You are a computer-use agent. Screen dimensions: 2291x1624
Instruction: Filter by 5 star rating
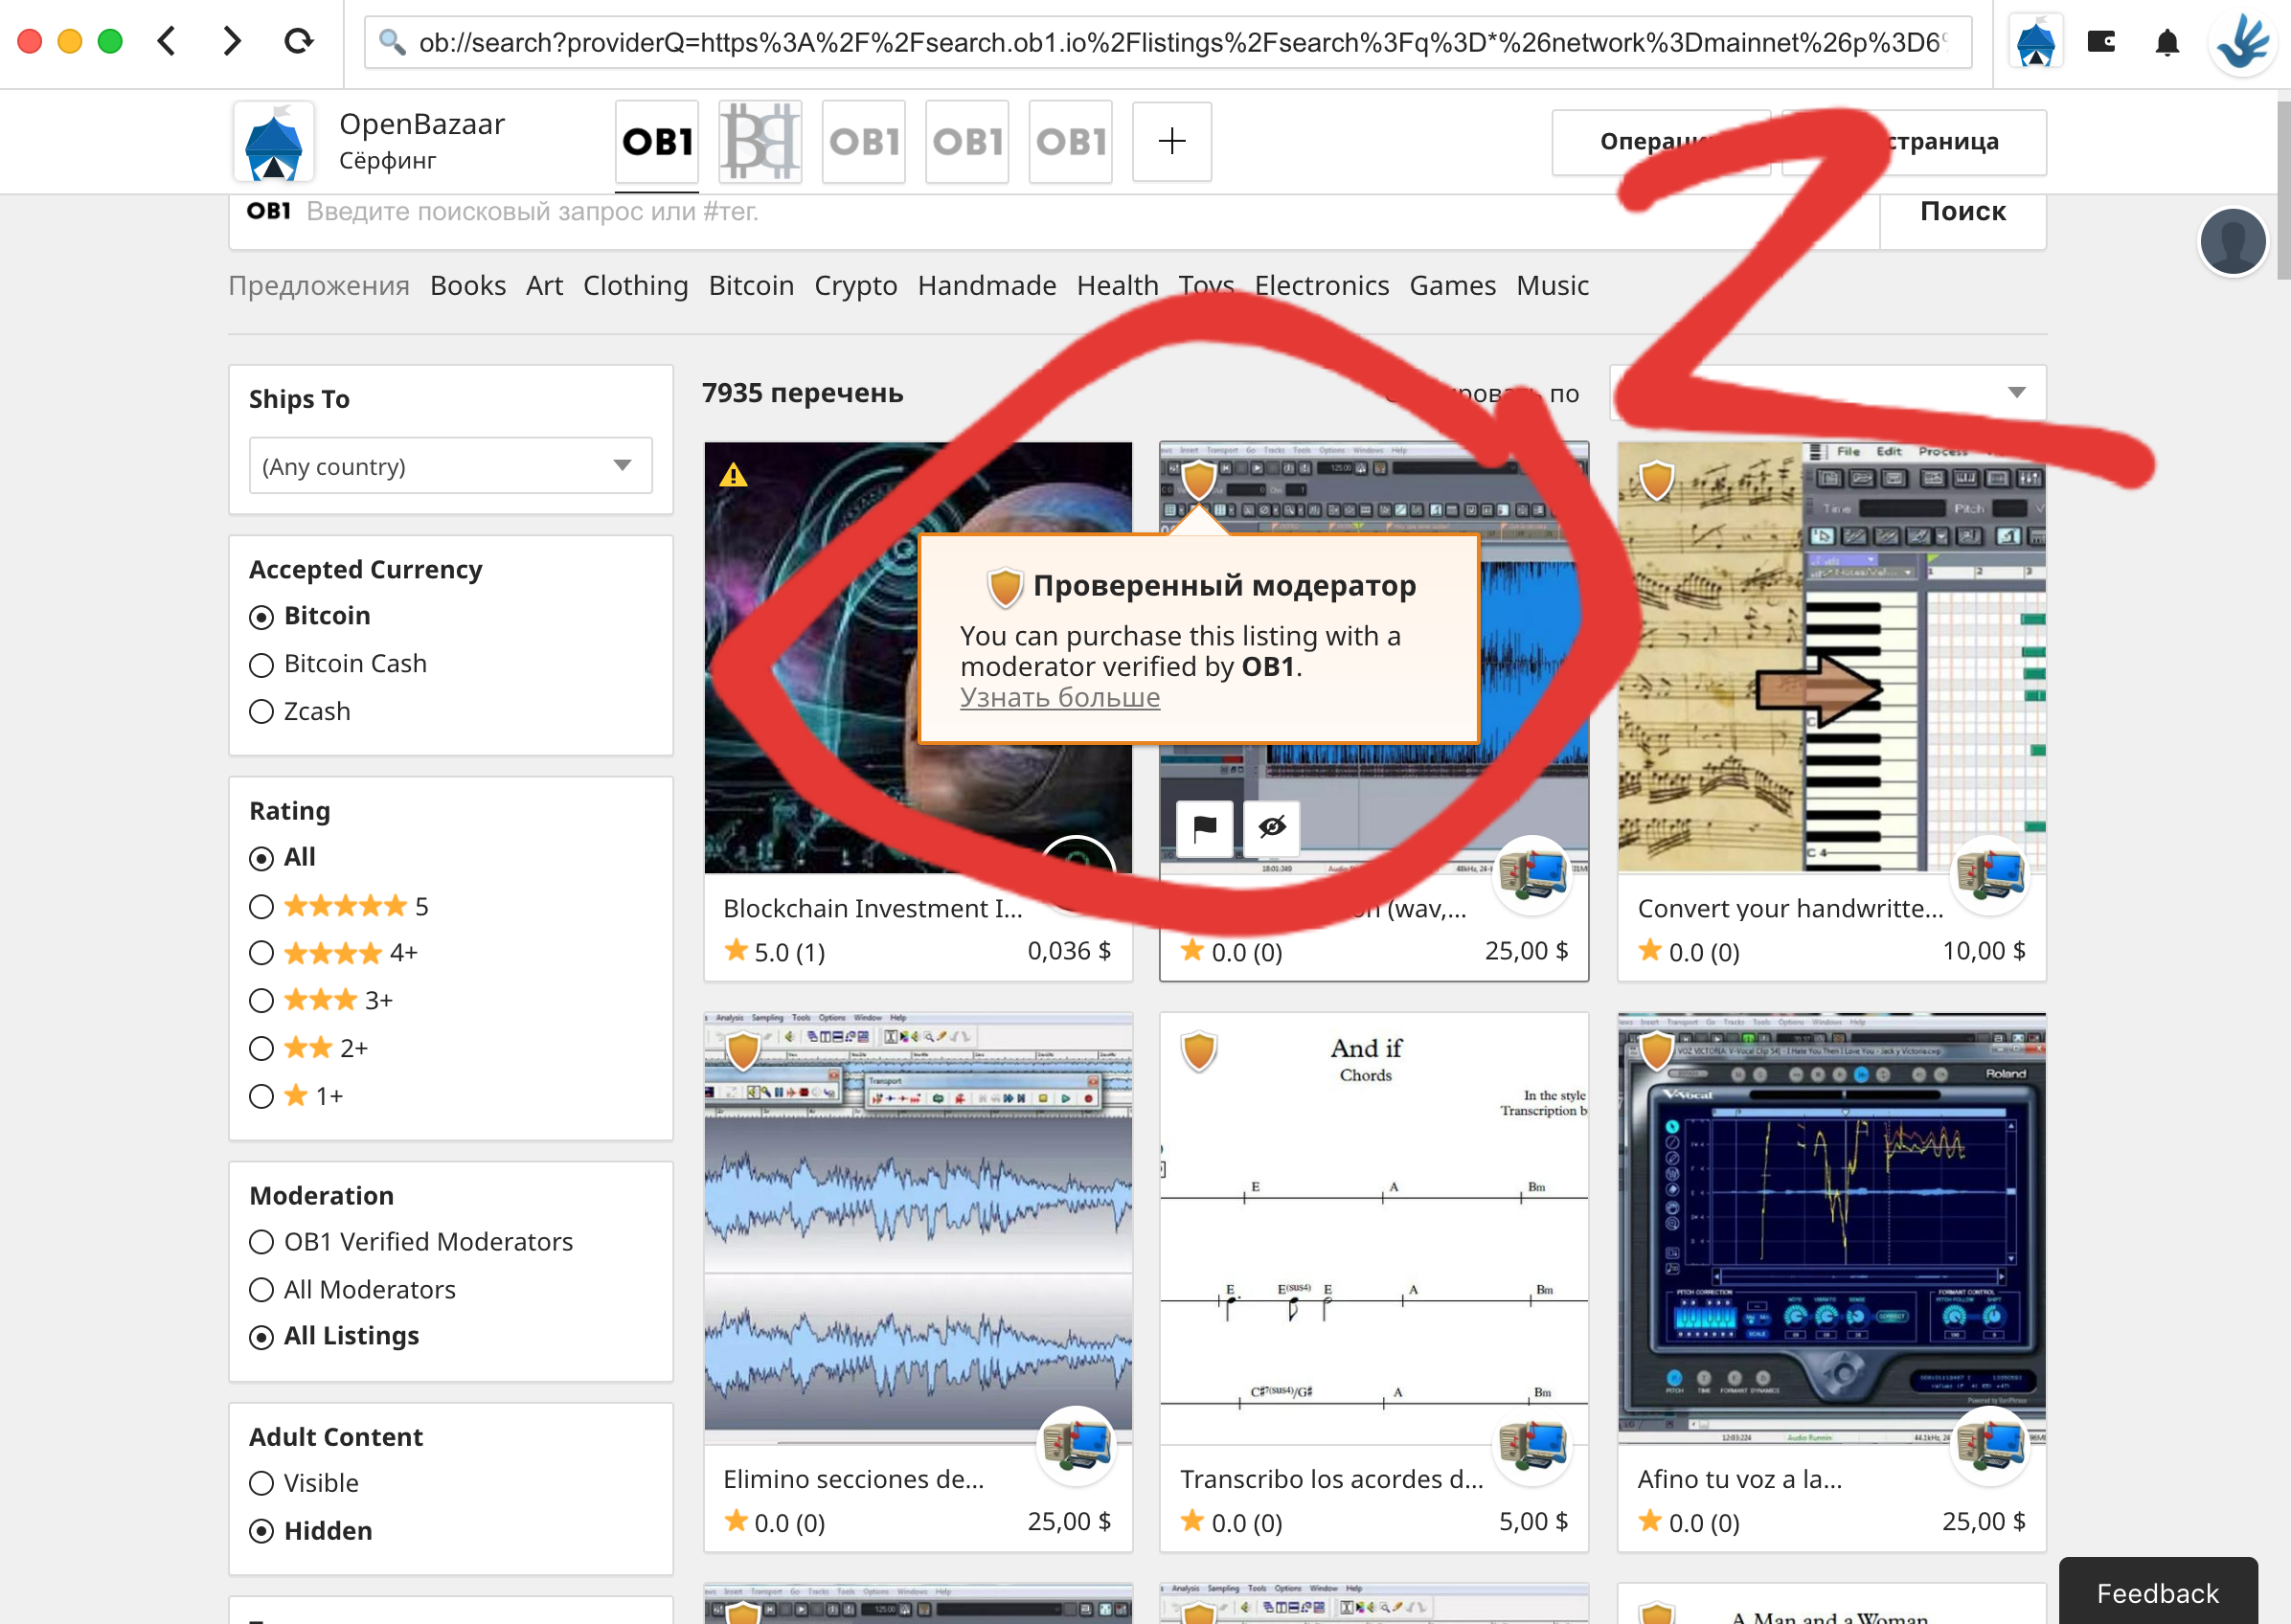[x=262, y=907]
